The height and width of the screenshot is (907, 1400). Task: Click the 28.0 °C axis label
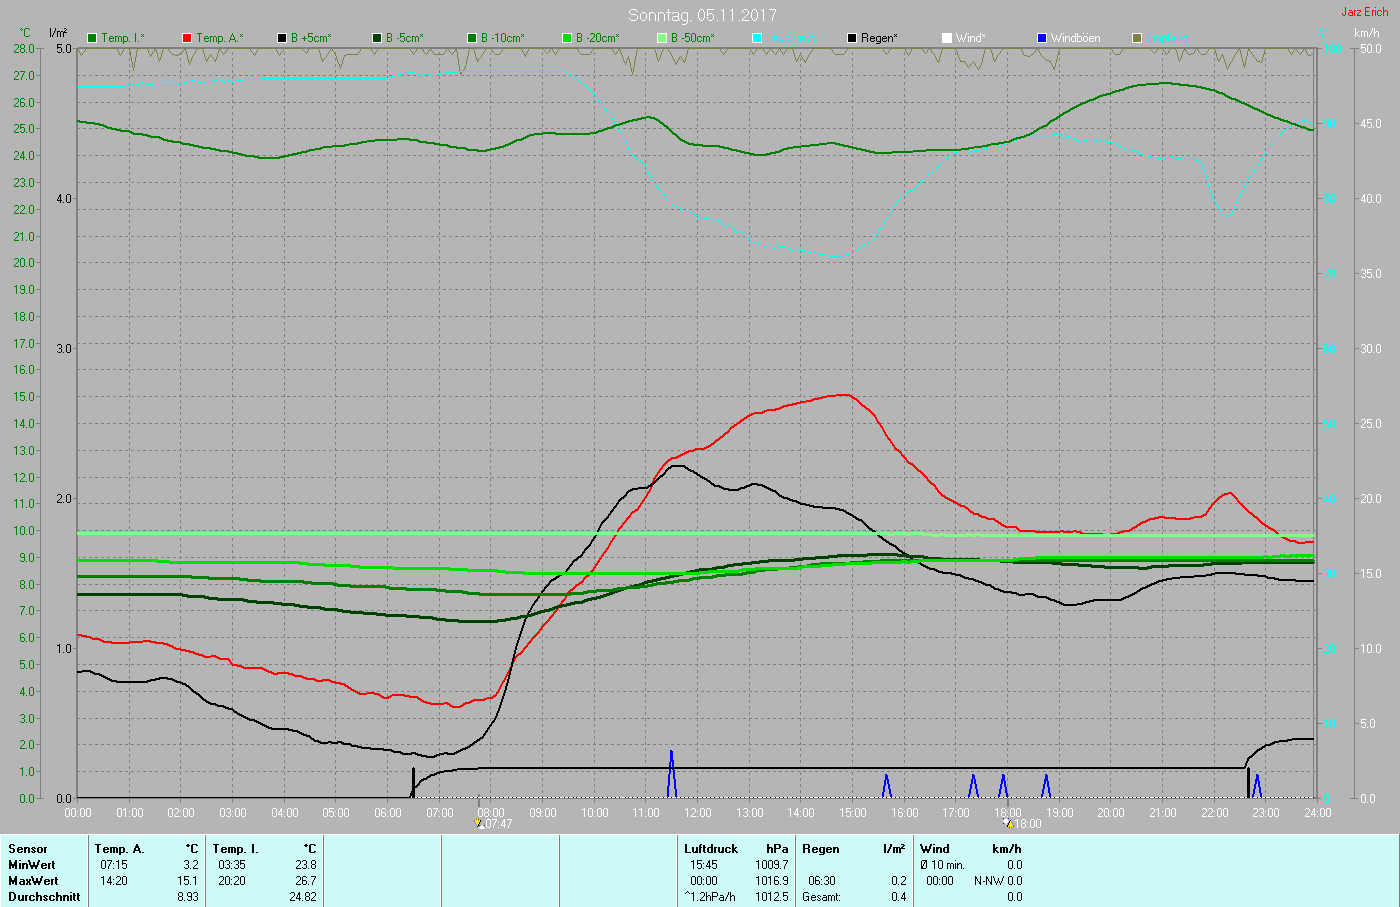click(x=24, y=49)
